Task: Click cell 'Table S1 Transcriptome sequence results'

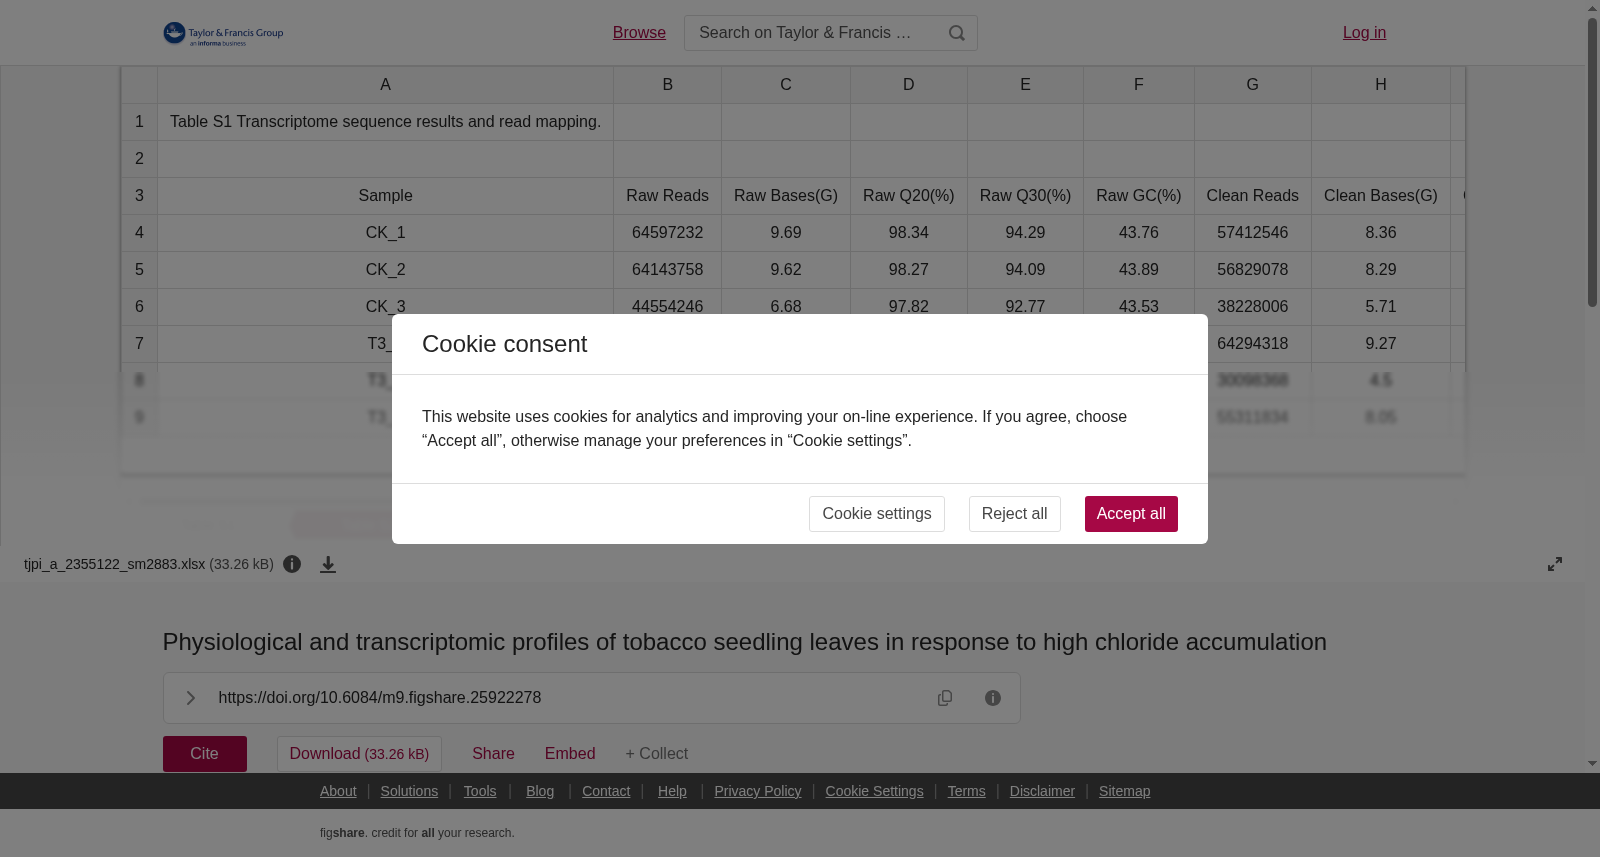Action: (x=385, y=122)
